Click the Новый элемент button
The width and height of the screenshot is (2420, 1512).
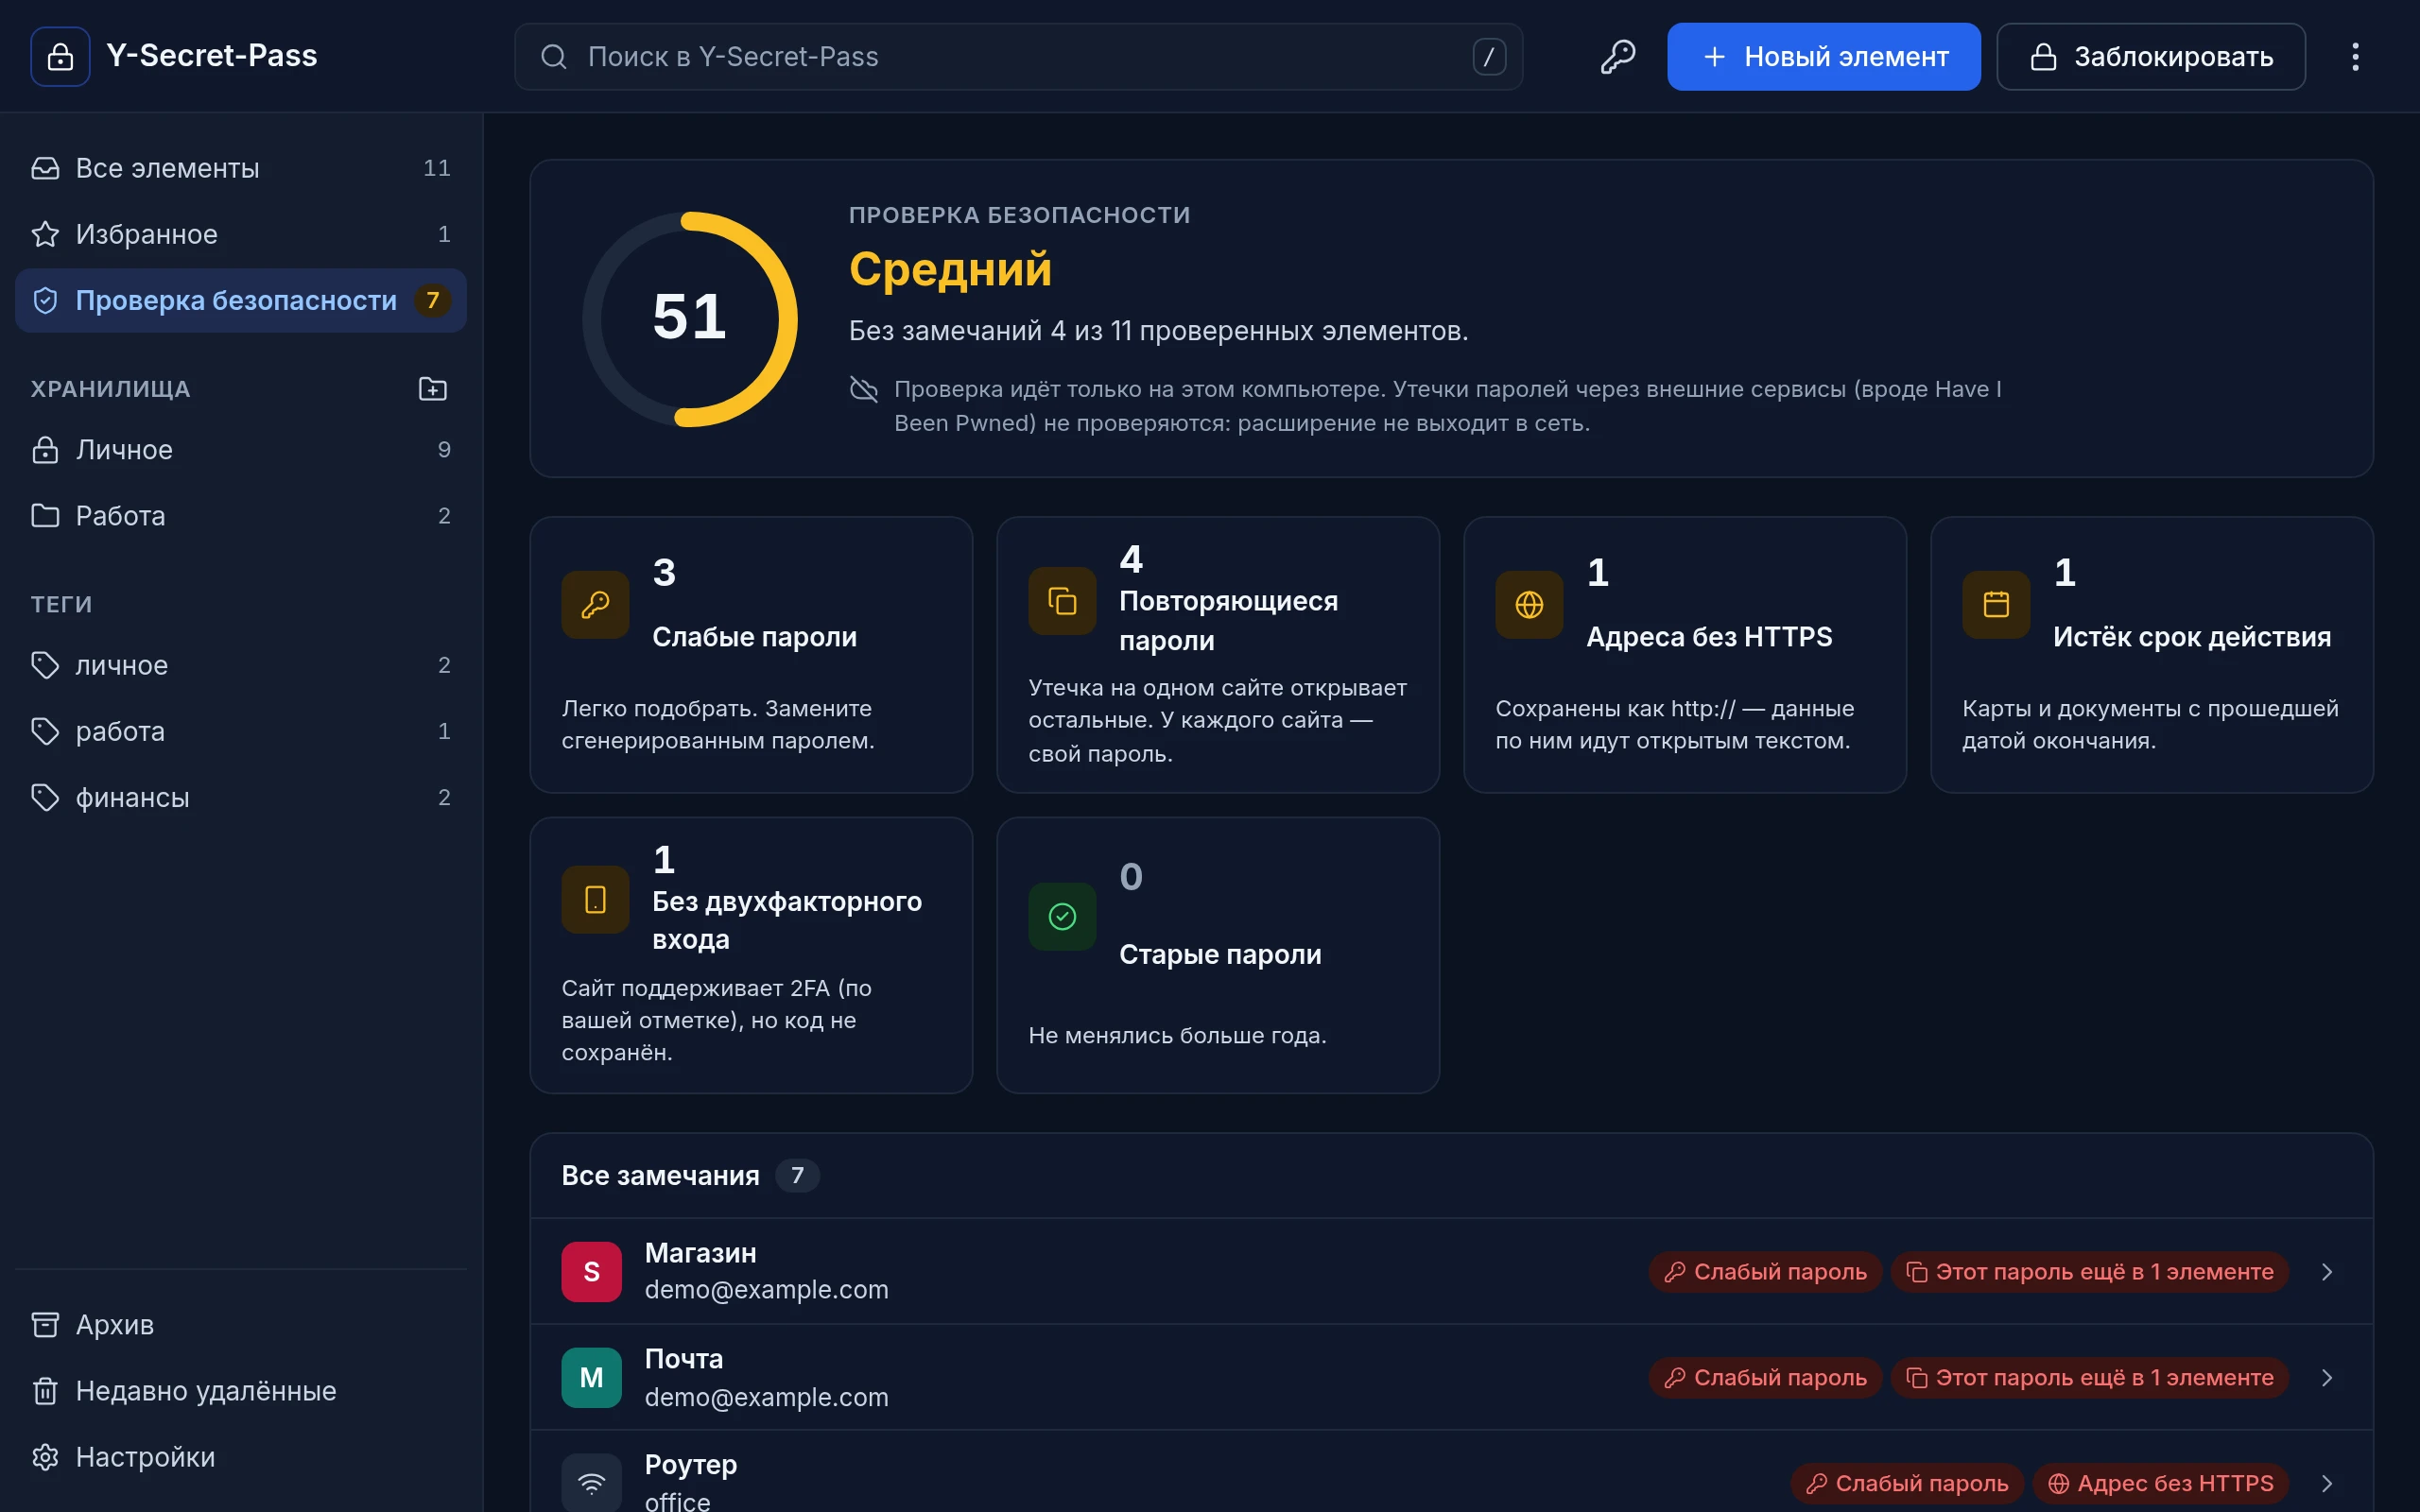click(1823, 57)
